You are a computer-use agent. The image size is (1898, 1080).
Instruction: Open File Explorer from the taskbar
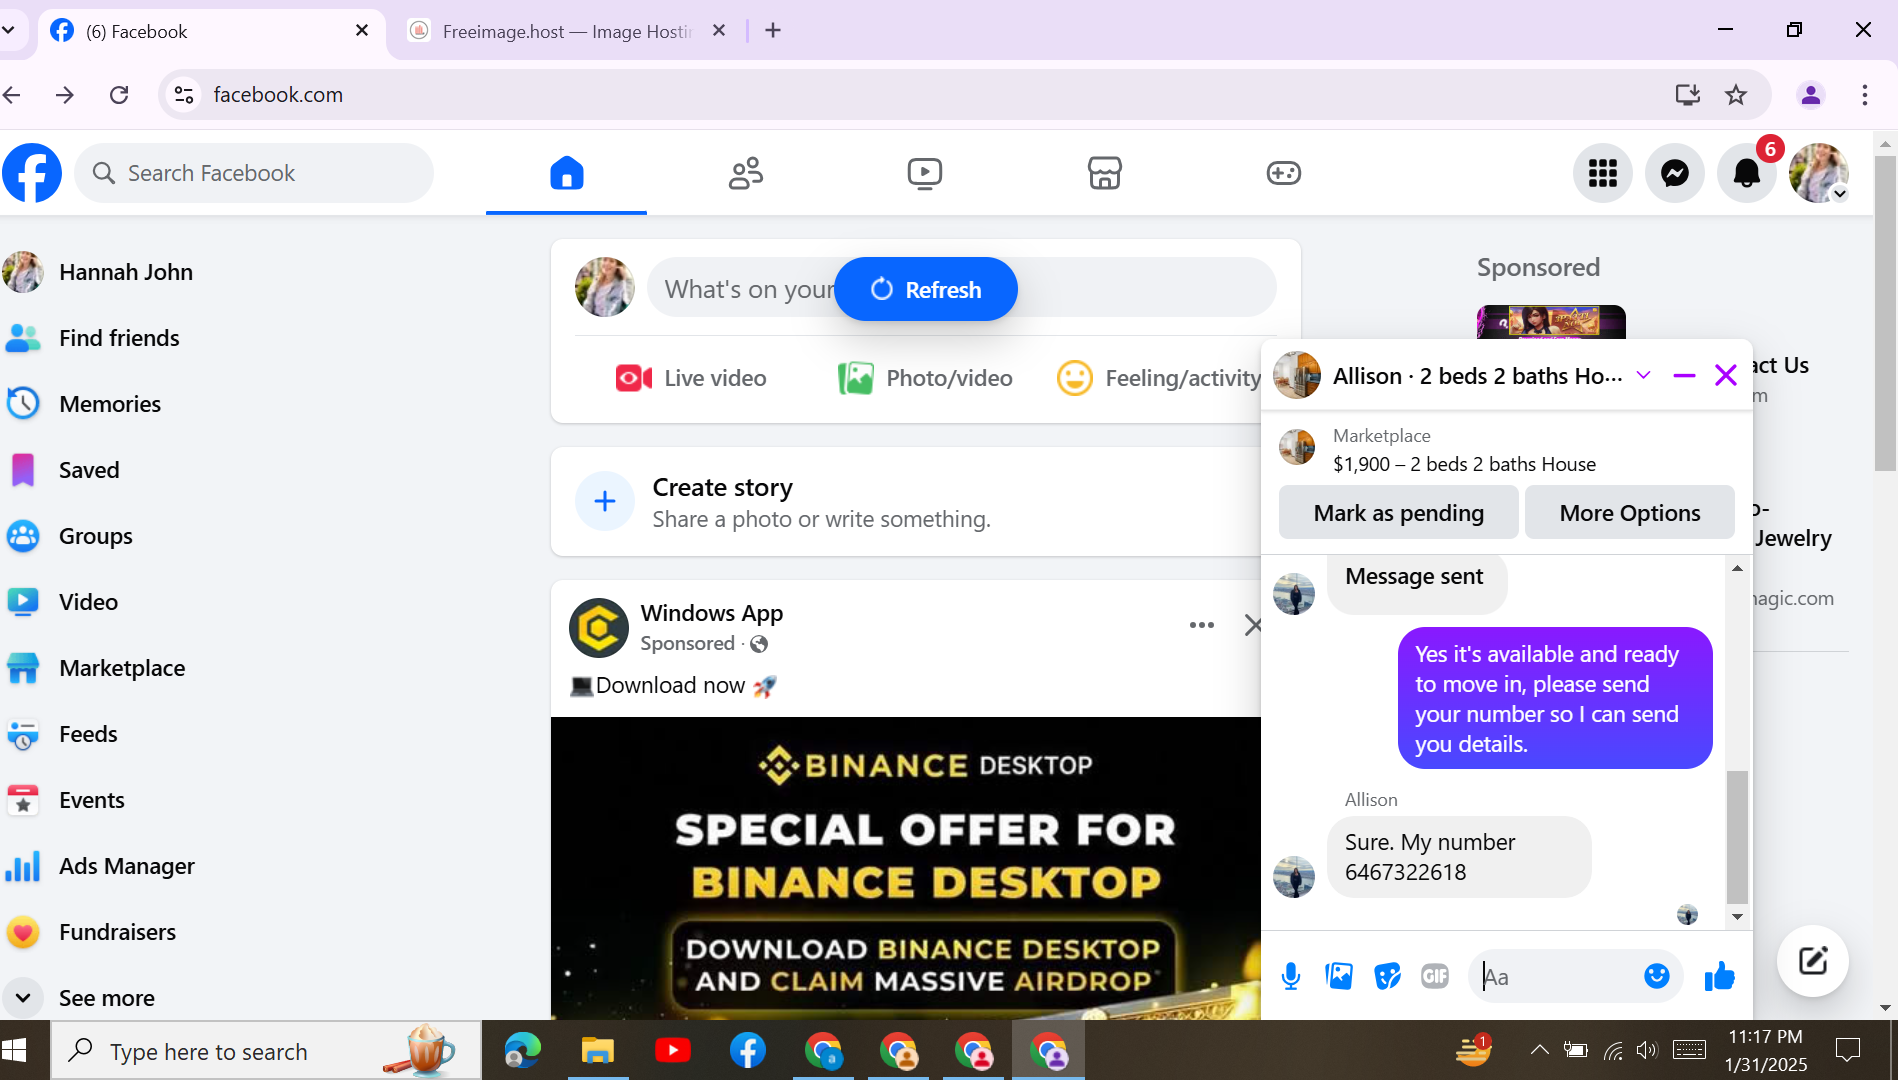pos(598,1050)
